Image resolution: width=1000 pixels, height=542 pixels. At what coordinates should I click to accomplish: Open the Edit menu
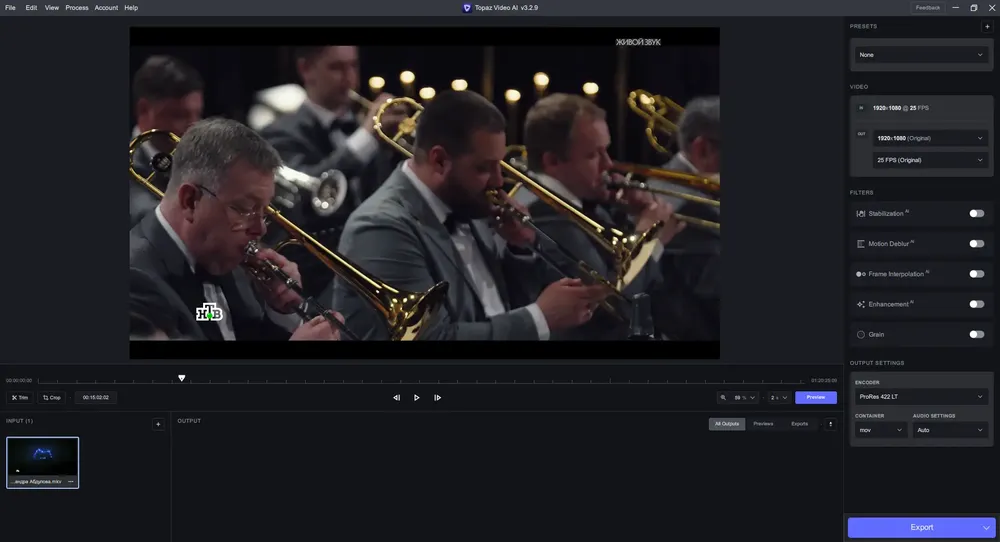tap(31, 8)
